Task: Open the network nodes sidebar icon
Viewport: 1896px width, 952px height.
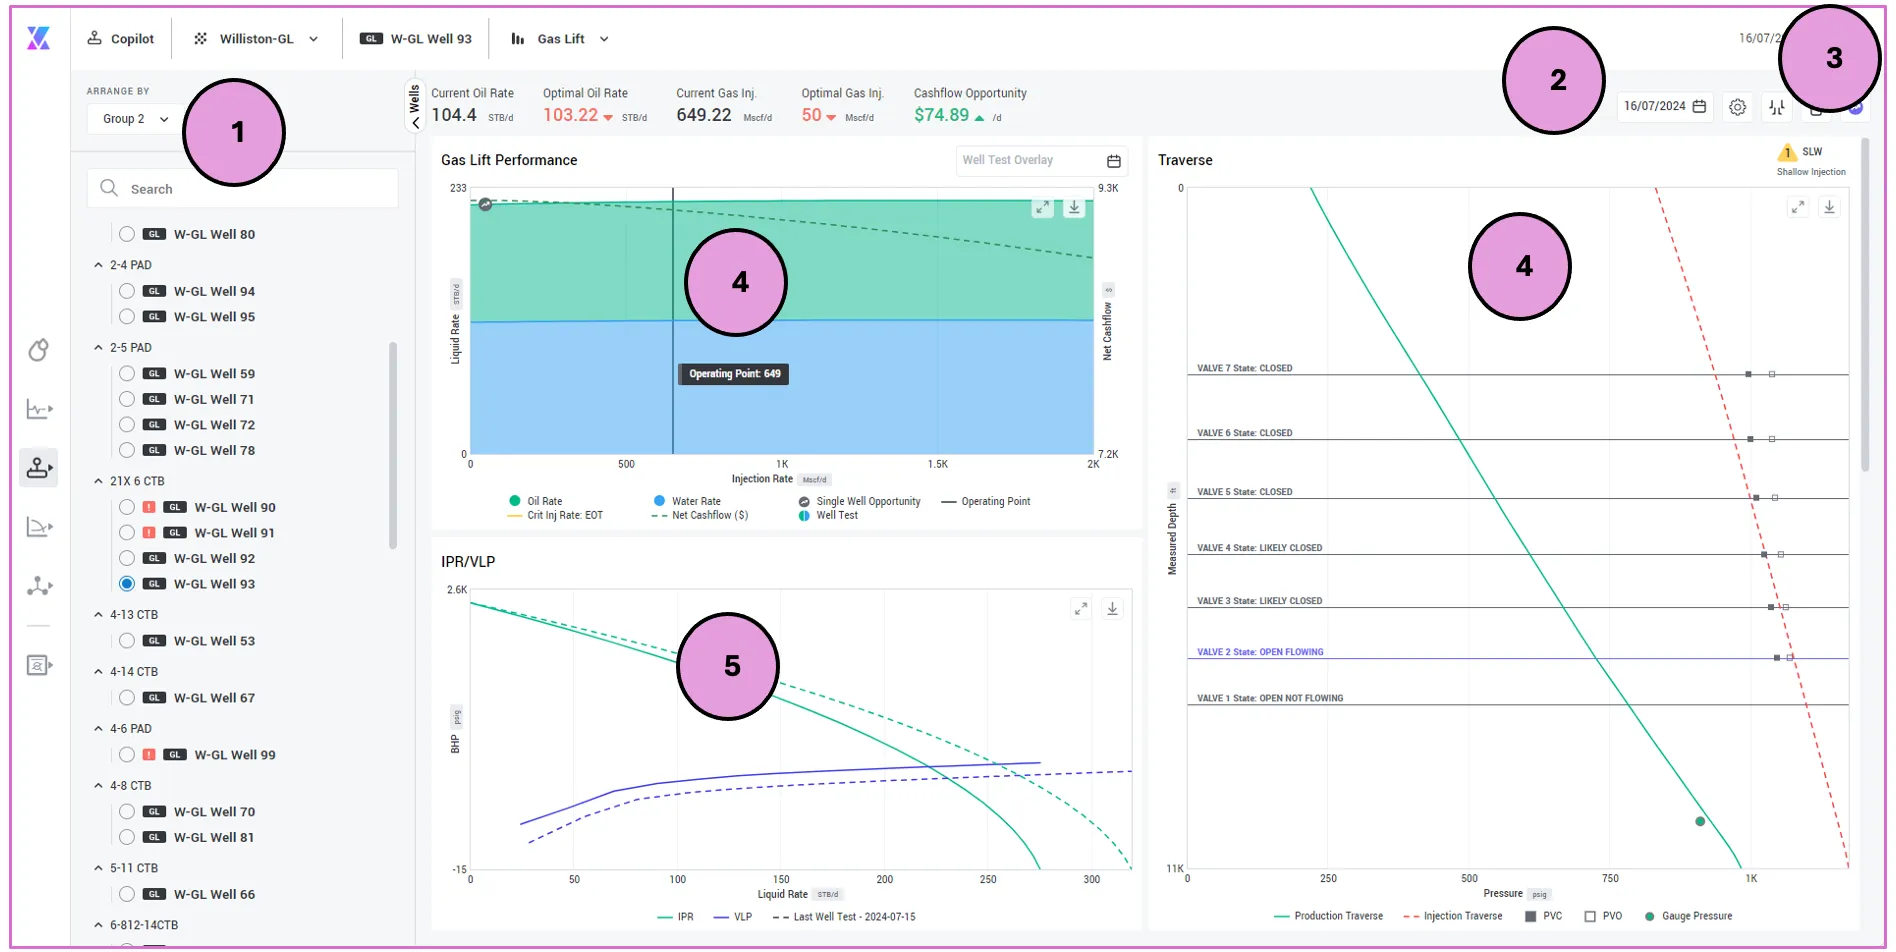Action: point(39,586)
